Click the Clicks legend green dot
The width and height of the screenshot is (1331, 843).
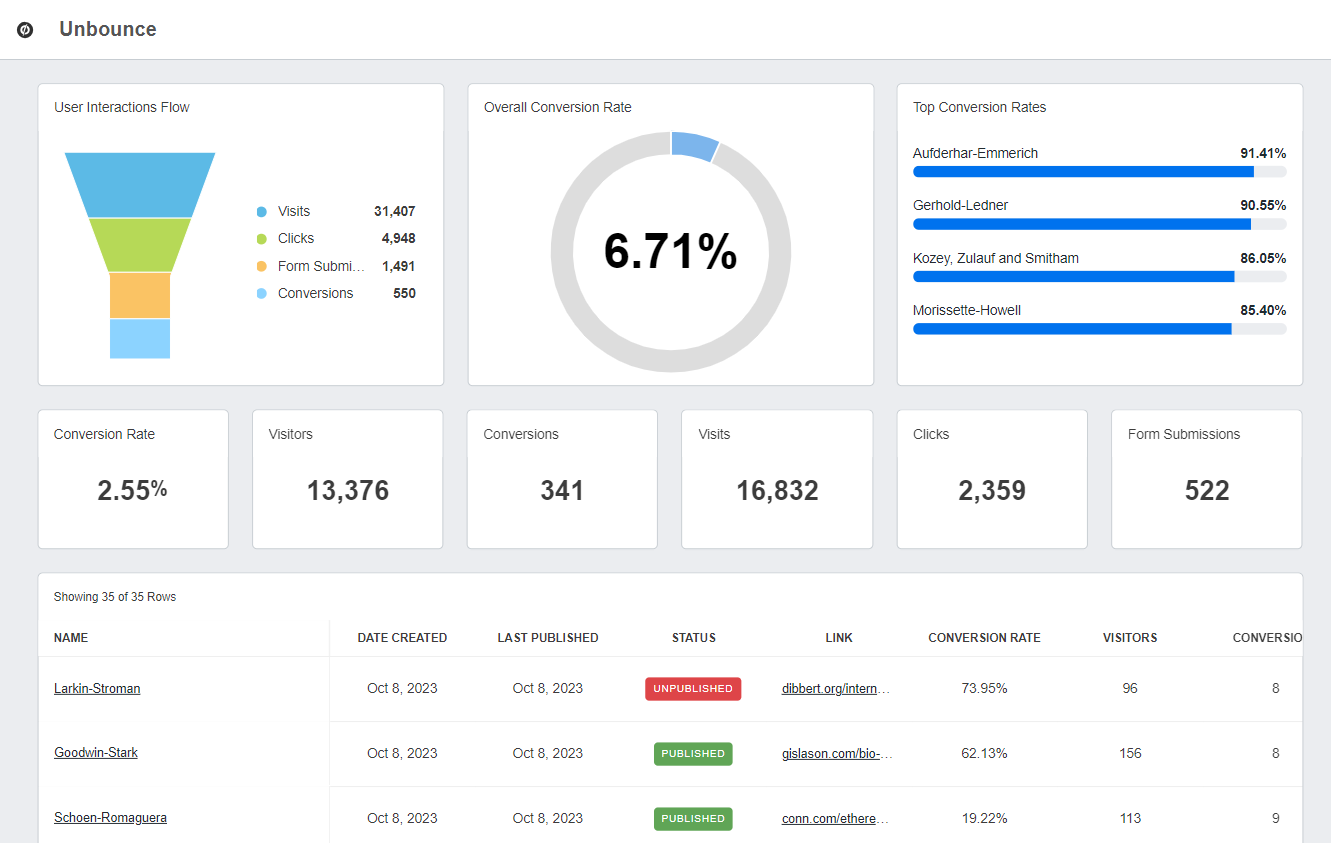coord(262,239)
